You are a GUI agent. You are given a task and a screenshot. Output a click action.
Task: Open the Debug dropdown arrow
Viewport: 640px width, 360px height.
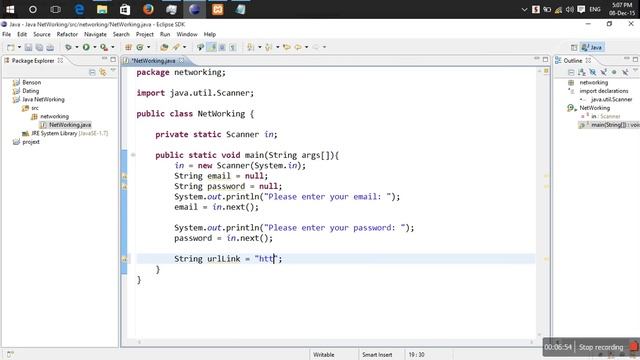(77, 47)
